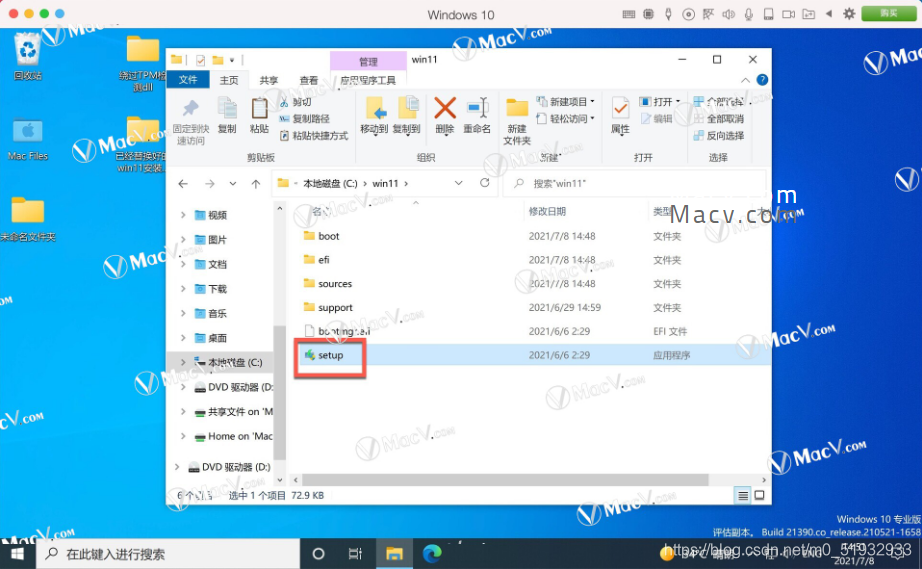This screenshot has width=922, height=569.
Task: Expand the Pictures tree node
Action: pos(183,240)
